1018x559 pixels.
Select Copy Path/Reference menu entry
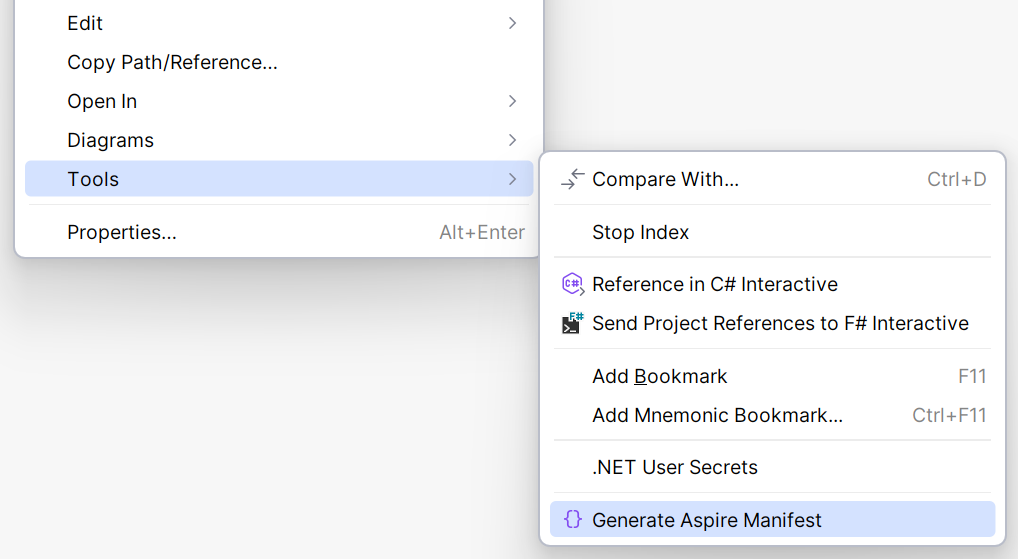(172, 62)
